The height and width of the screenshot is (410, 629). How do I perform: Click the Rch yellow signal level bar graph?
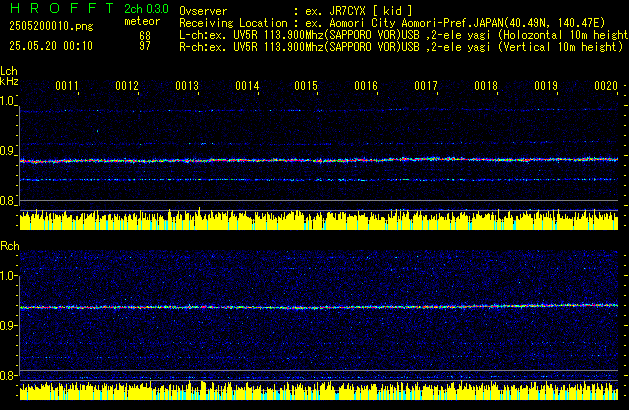click(x=319, y=390)
